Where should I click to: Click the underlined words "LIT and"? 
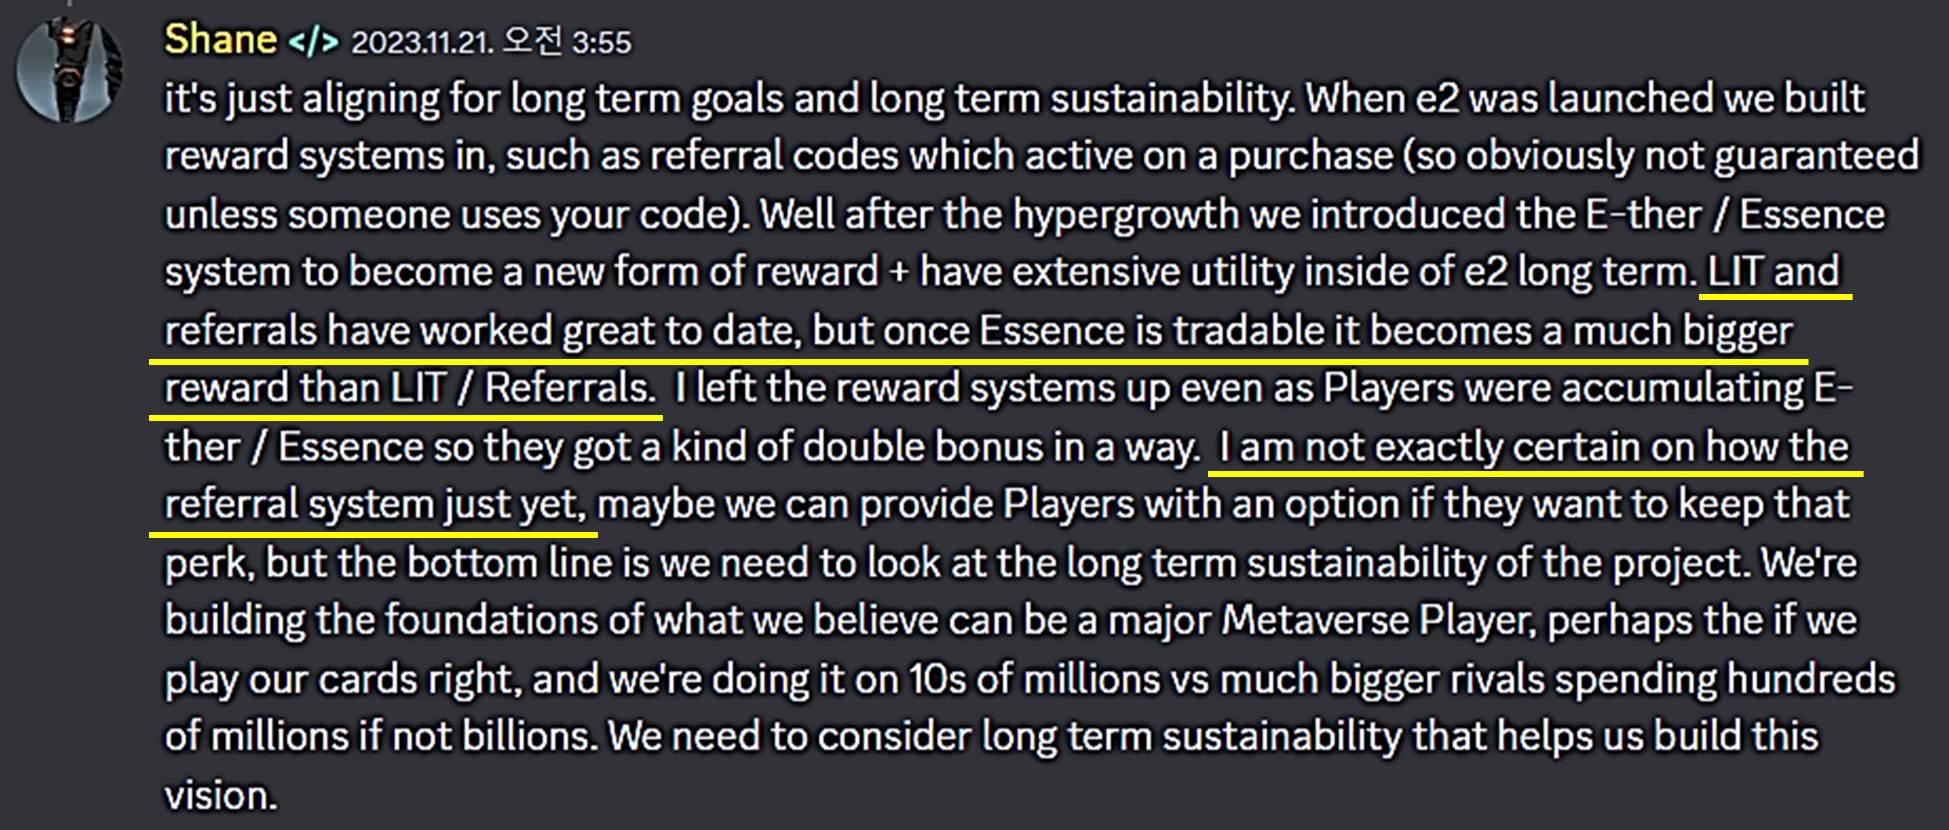1773,272
